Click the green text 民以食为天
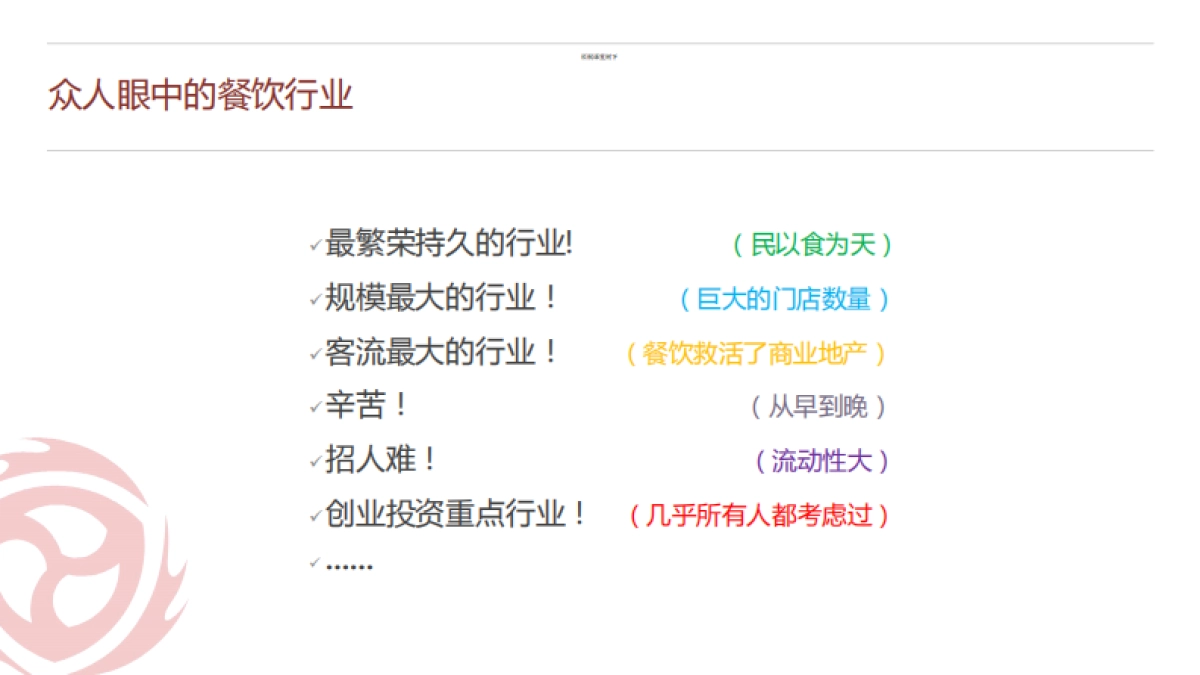The image size is (1200, 675). (815, 245)
